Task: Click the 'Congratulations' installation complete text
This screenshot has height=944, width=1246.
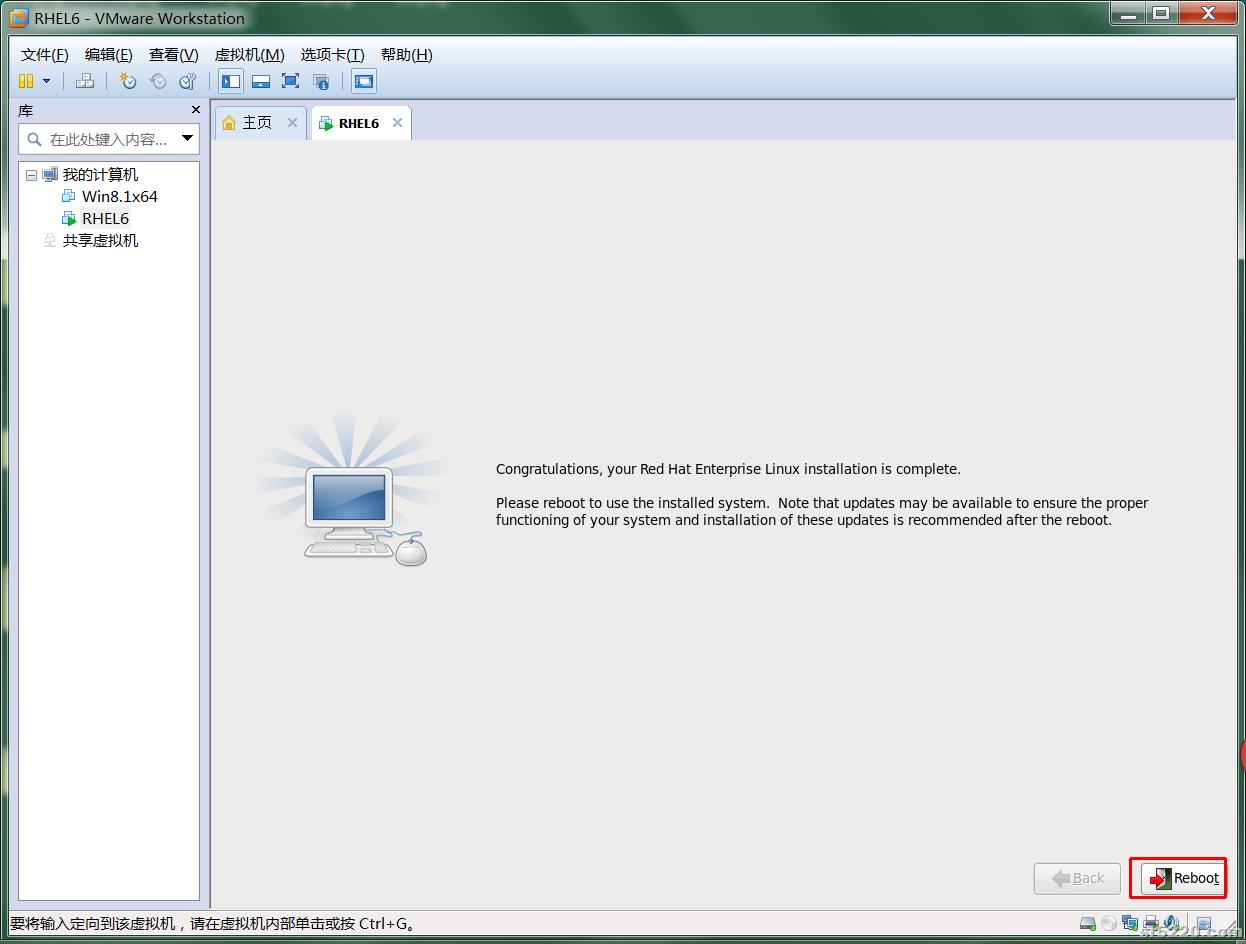Action: coord(728,469)
